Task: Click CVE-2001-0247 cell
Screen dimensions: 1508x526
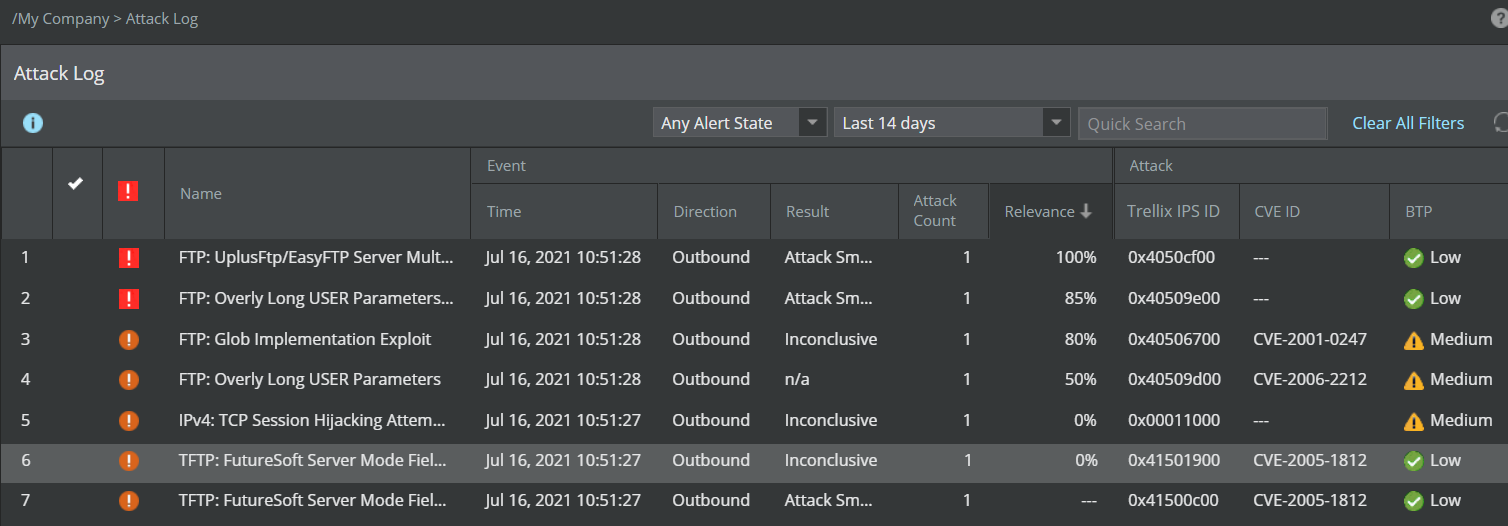Action: (x=1310, y=339)
